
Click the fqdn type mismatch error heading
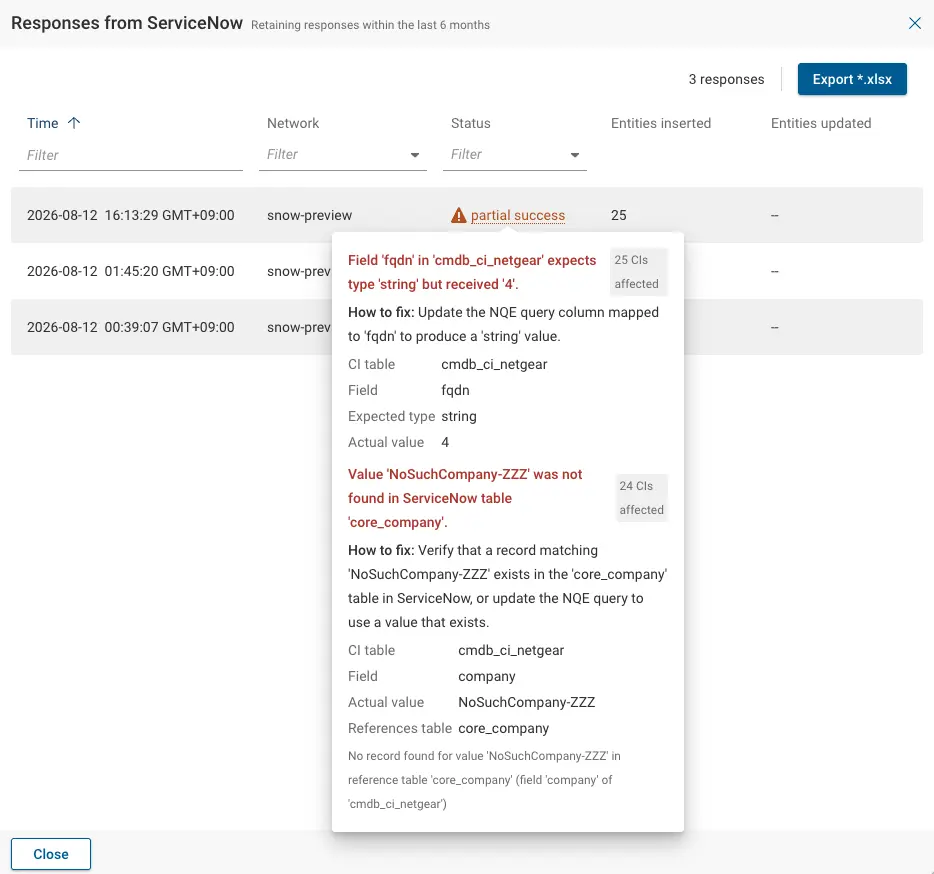coord(472,272)
